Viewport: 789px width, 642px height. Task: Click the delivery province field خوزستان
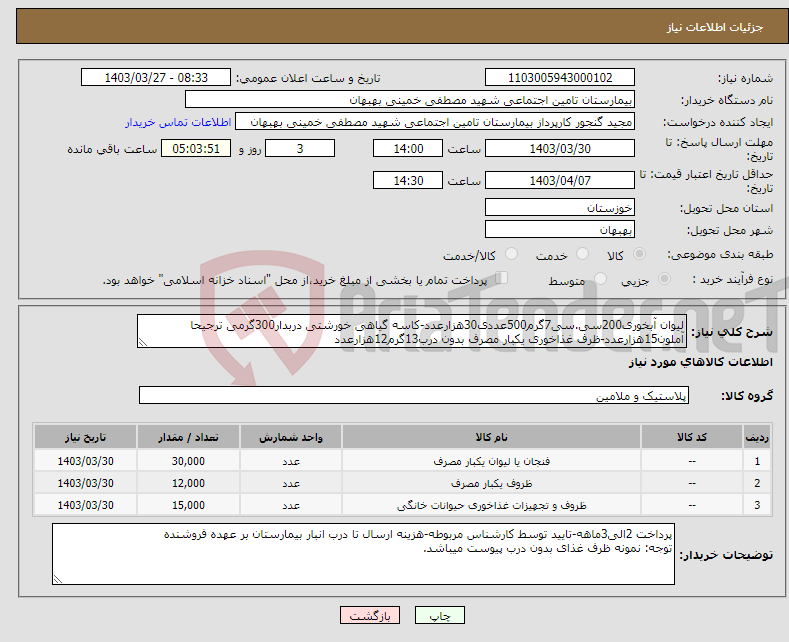tap(560, 207)
